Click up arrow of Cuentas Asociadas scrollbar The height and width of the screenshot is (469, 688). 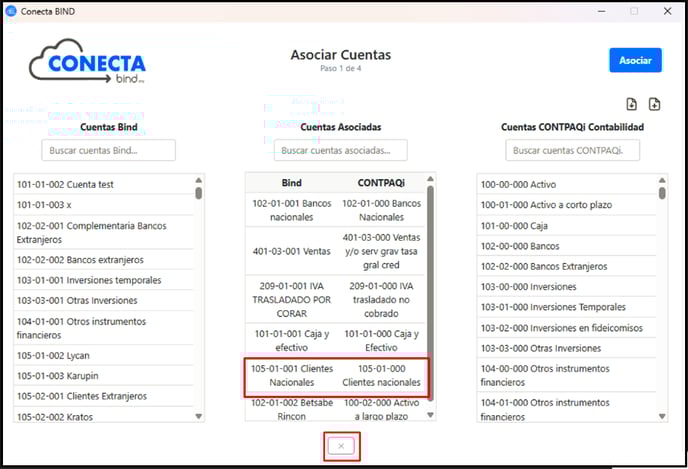pos(430,179)
